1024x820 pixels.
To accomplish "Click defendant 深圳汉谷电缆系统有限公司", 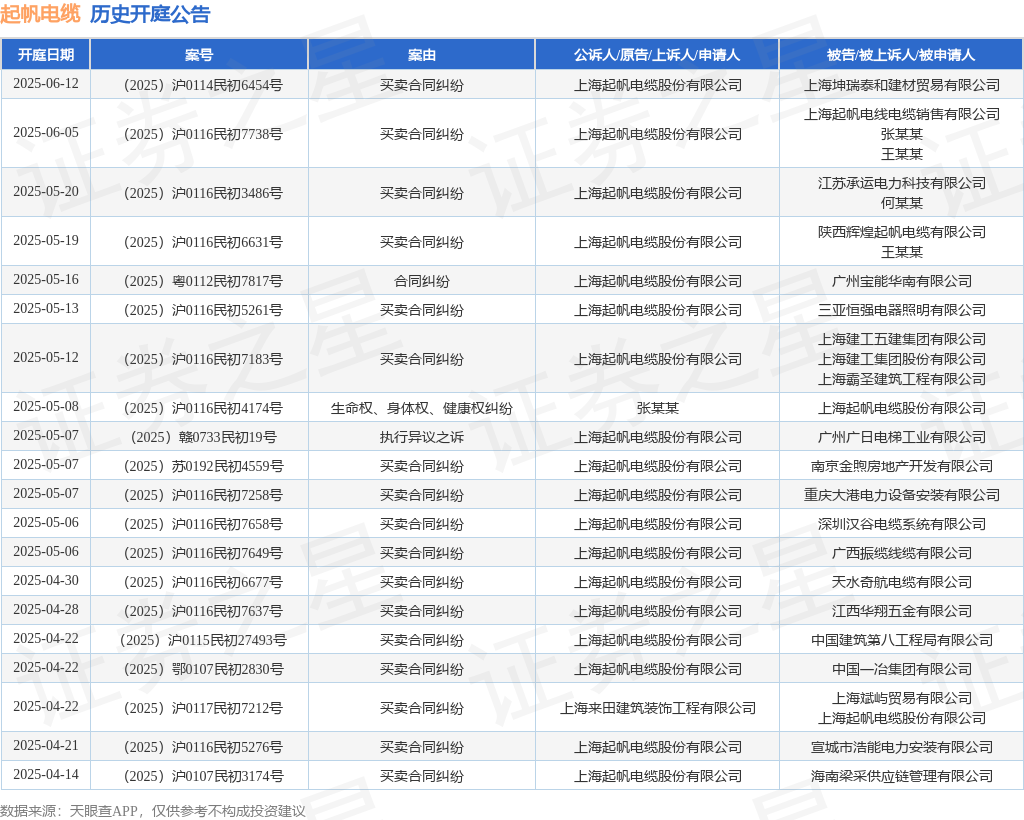I will click(x=902, y=524).
